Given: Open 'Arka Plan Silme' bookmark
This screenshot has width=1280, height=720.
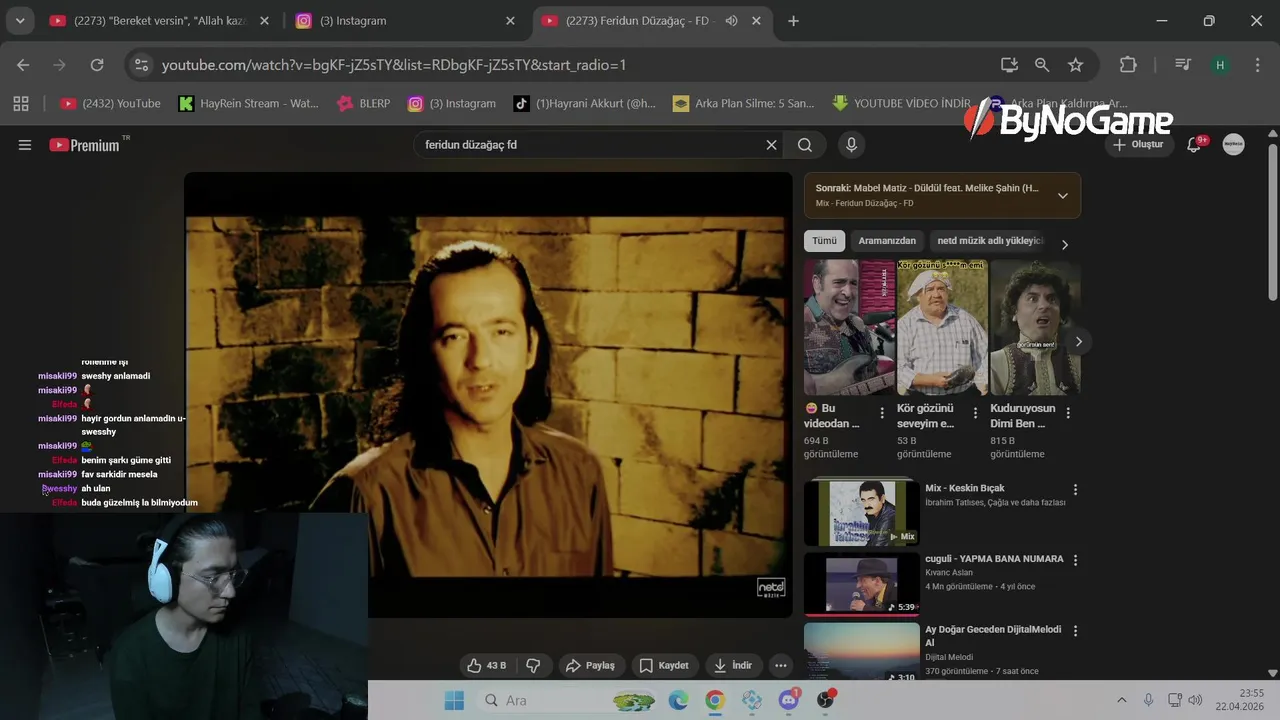Looking at the screenshot, I should coord(744,103).
